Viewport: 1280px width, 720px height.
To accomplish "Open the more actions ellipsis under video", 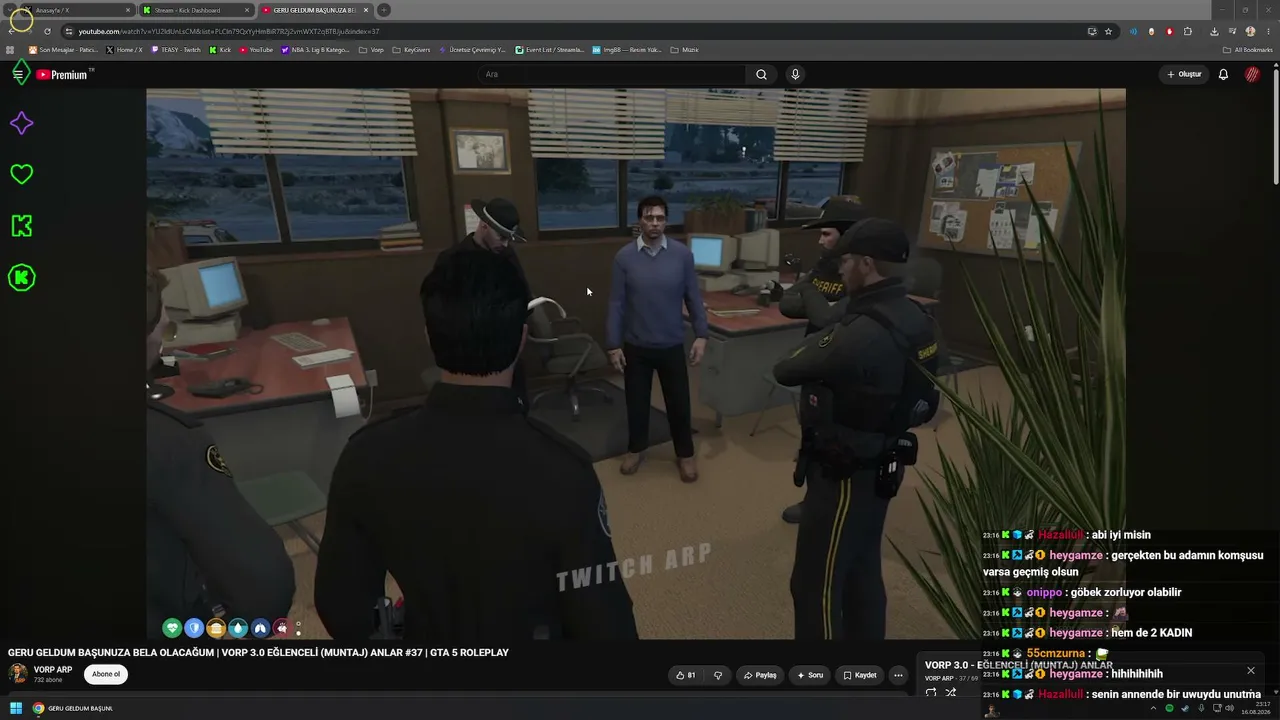I will point(898,675).
